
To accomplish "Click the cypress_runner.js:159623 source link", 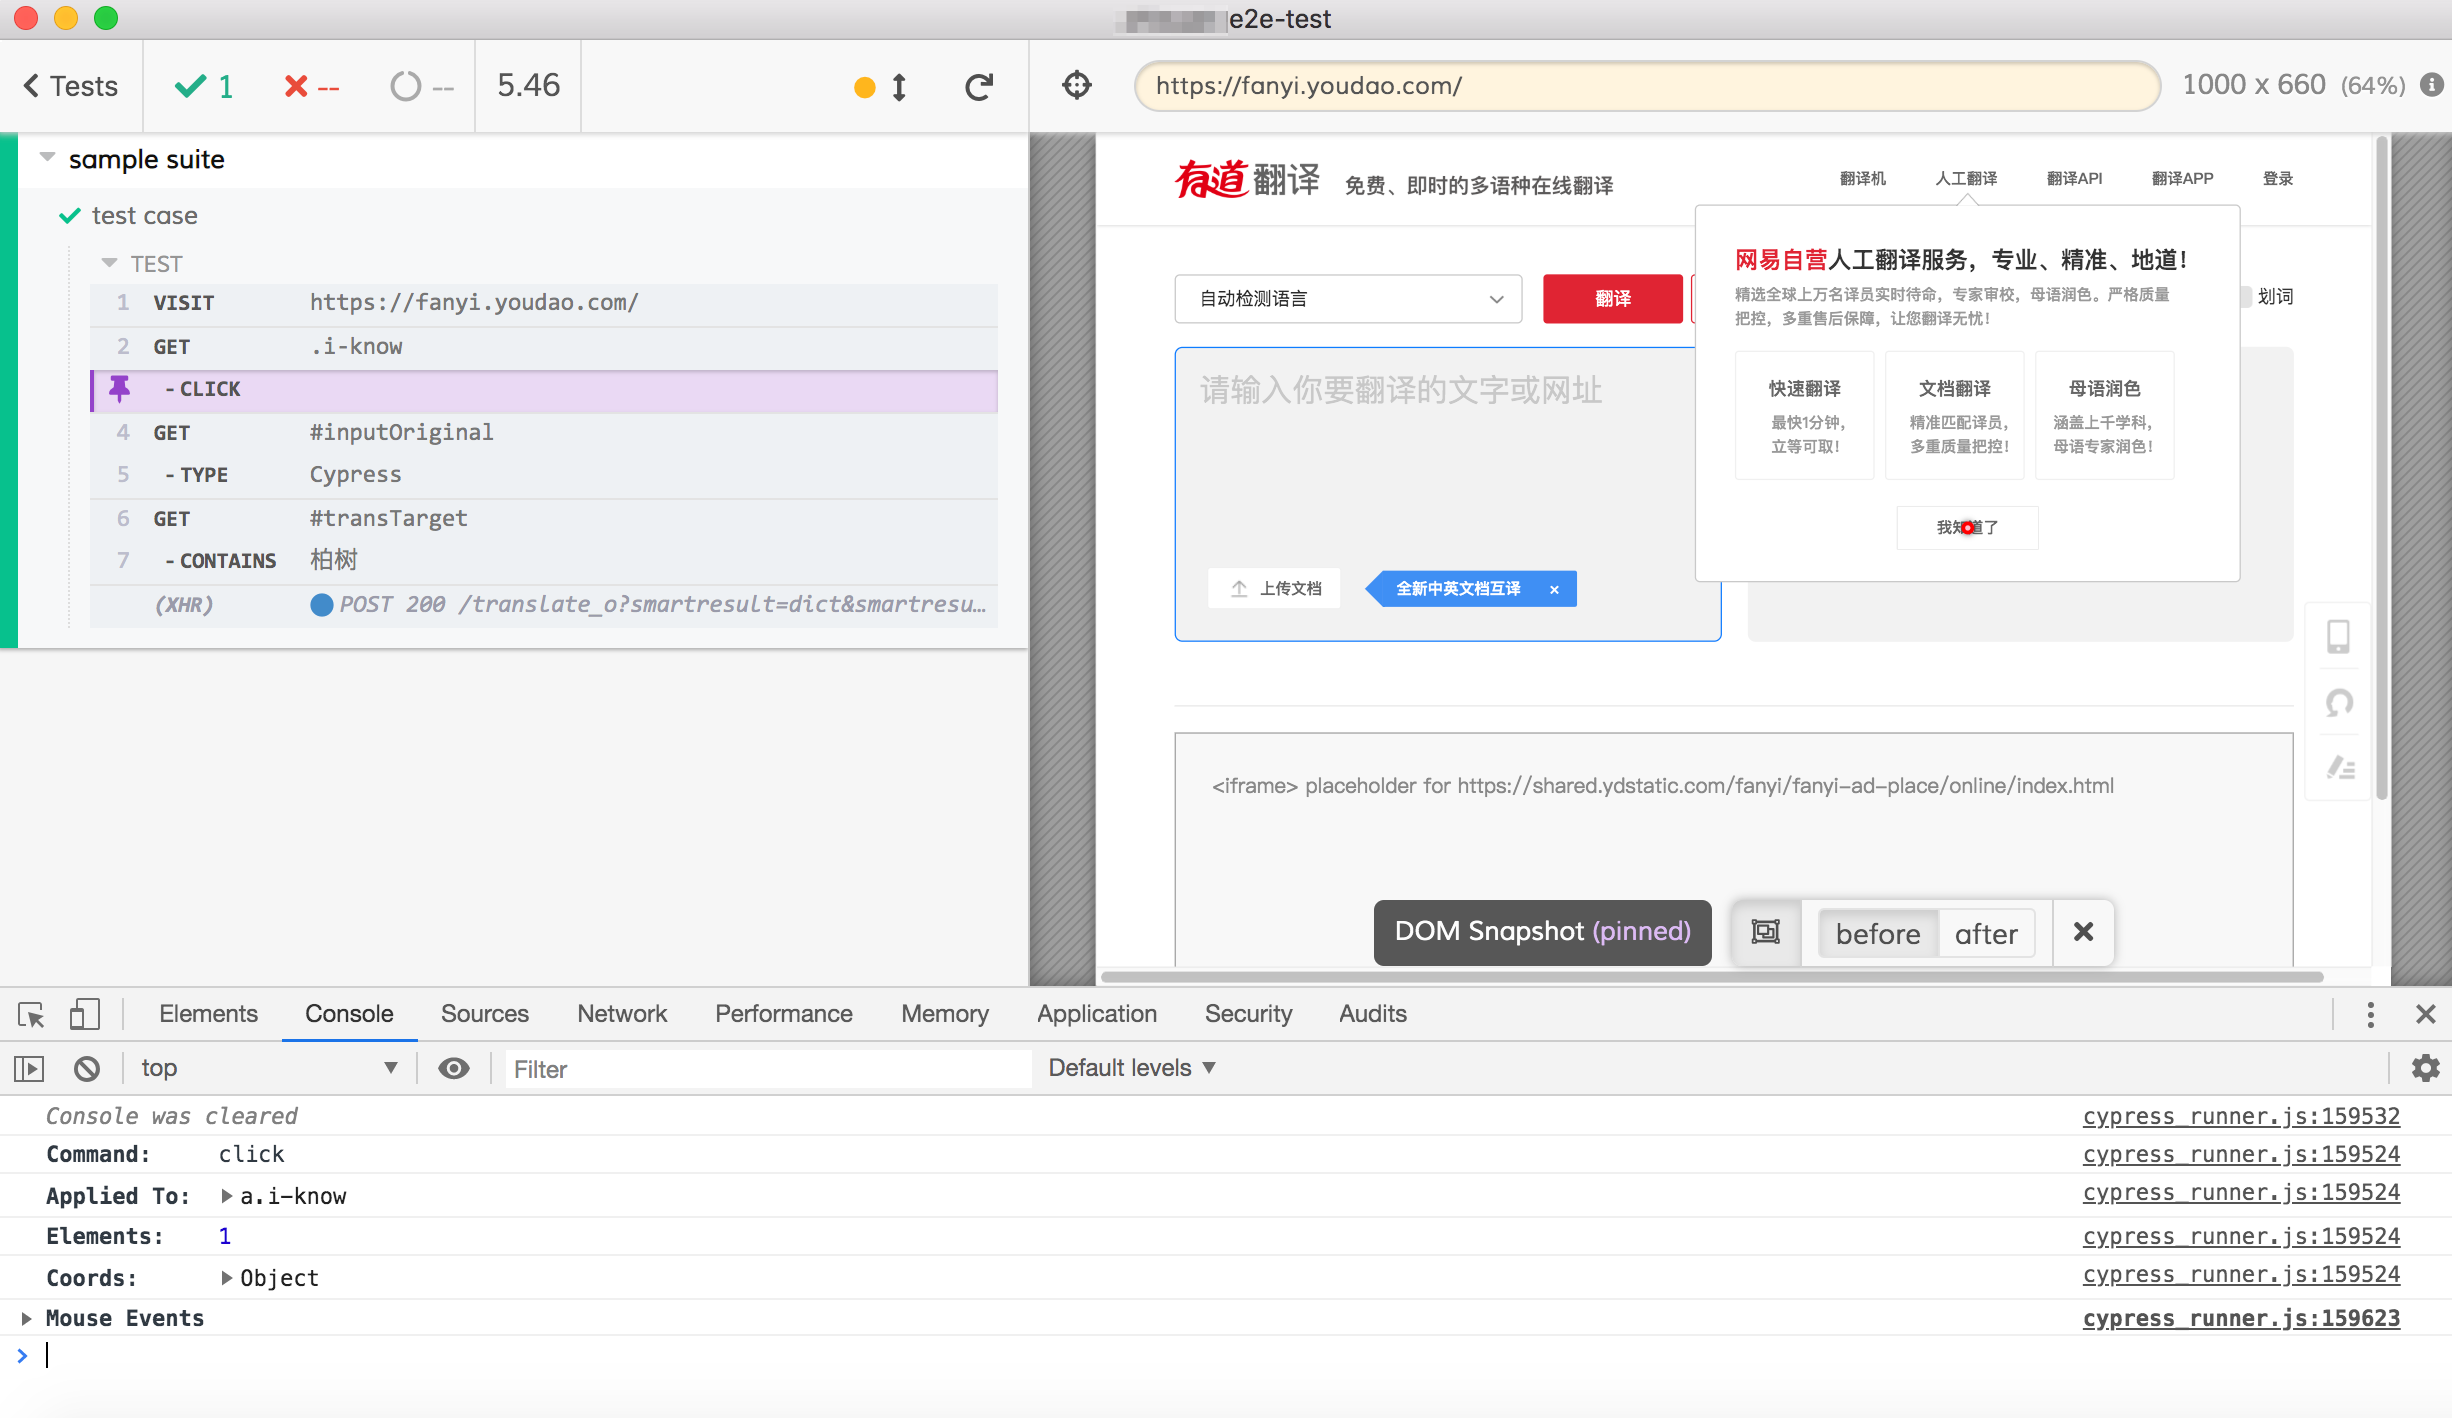I will (x=2240, y=1318).
